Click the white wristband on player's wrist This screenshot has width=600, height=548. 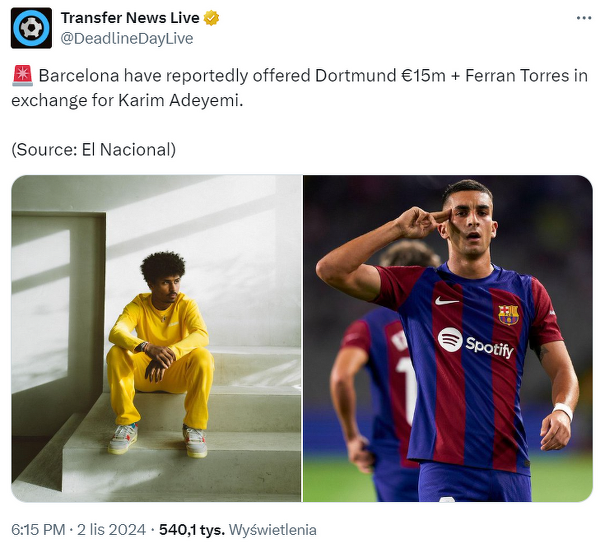pyautogui.click(x=563, y=411)
